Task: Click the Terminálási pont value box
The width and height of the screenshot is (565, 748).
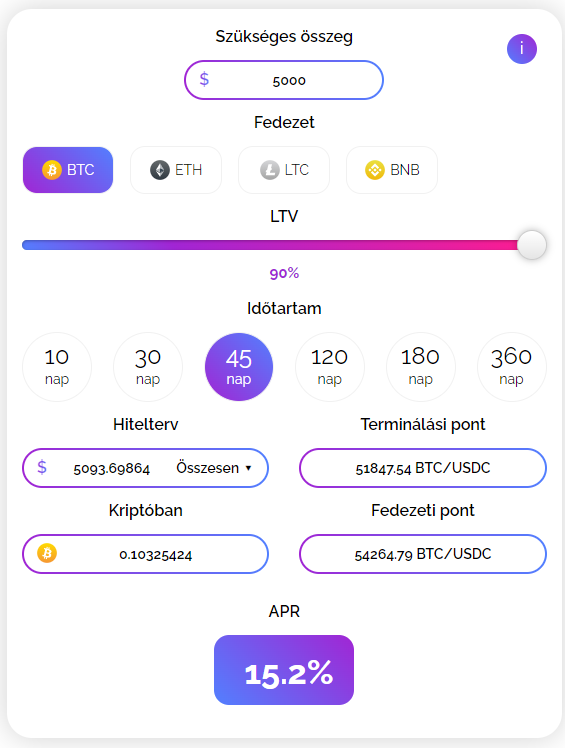Action: click(x=423, y=468)
